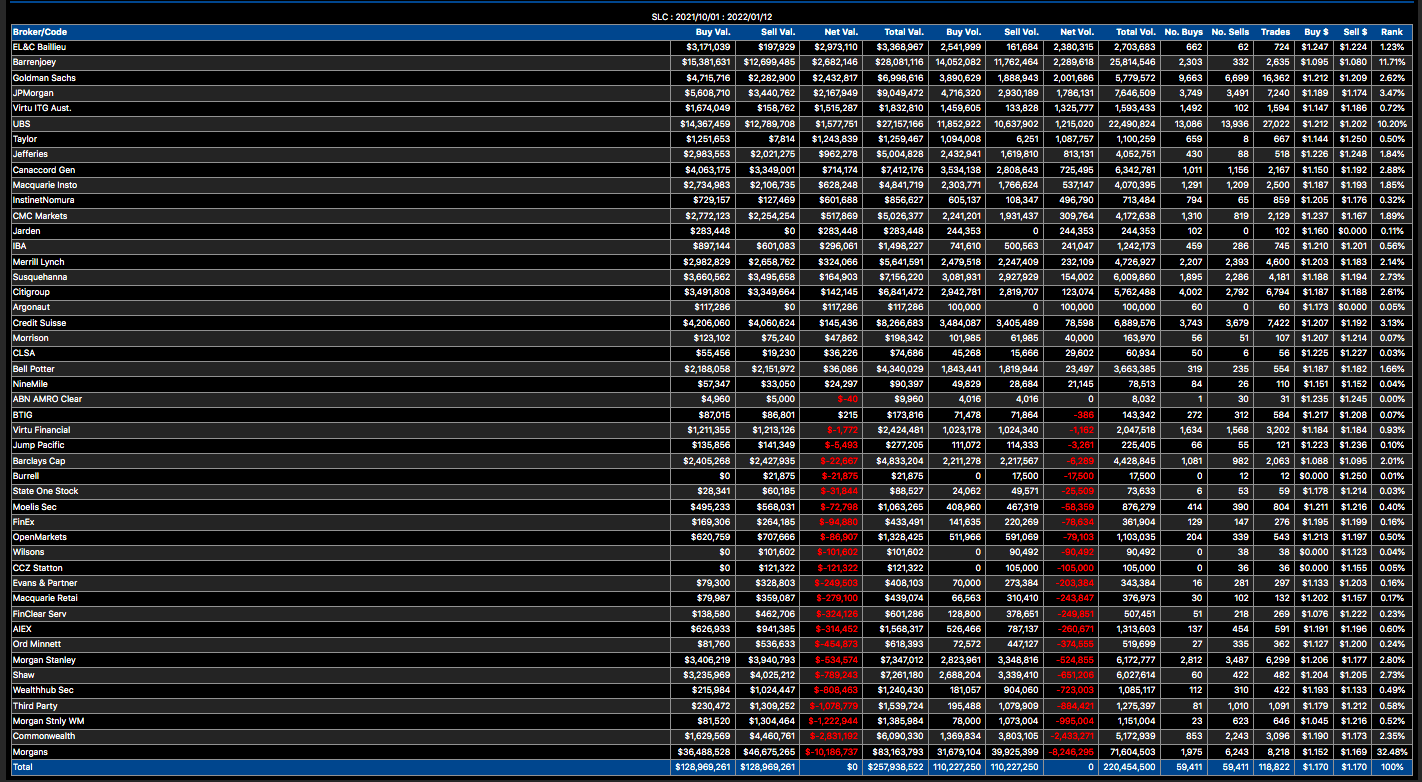Screen dimensions: 1422x782
Task: Click the Sell $ column header
Action: tap(1353, 31)
